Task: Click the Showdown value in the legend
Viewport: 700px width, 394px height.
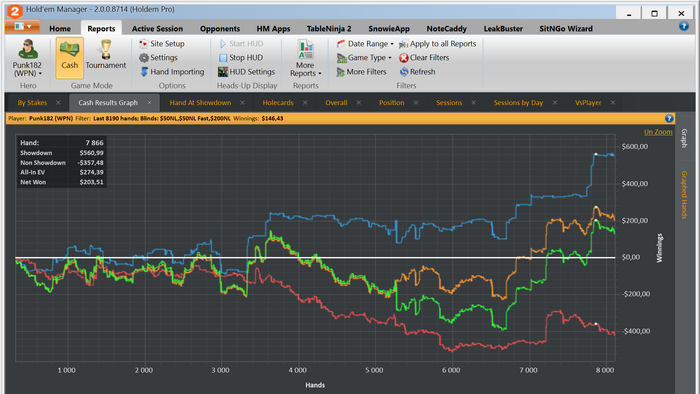Action: coord(92,153)
